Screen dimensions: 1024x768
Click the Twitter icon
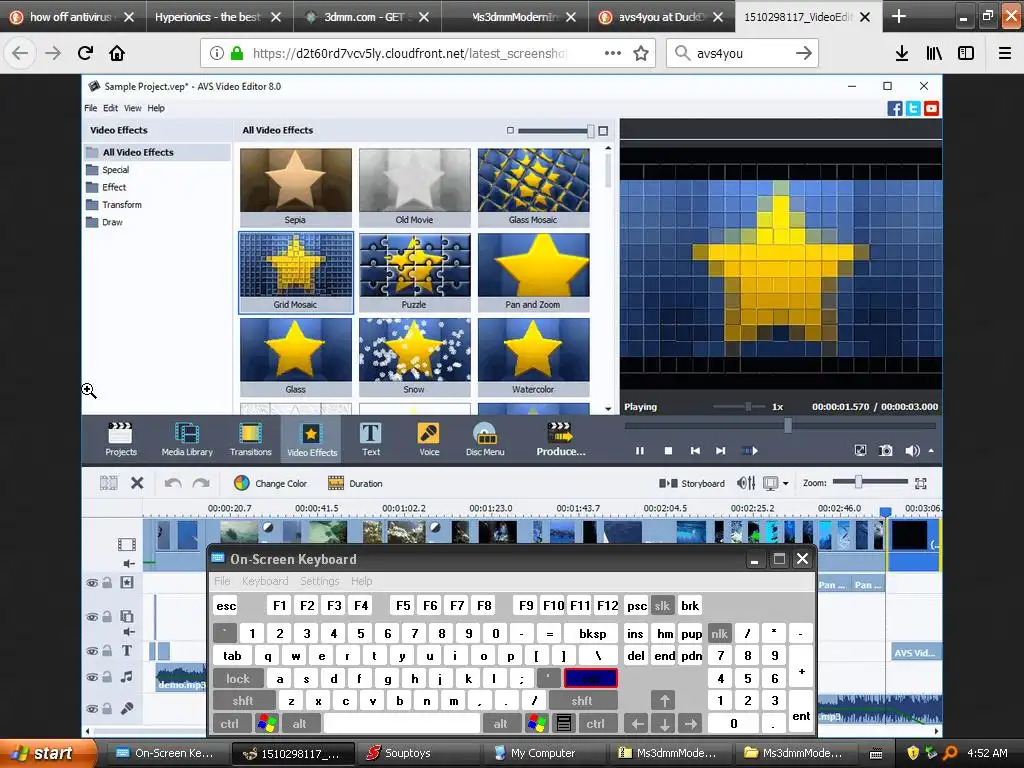pos(913,108)
